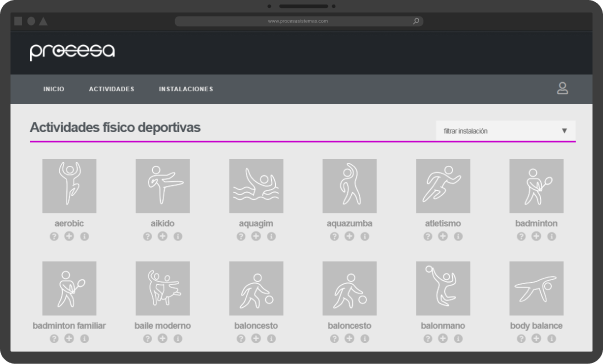Click the question mark icon under atletismo
The width and height of the screenshot is (603, 364).
tap(428, 236)
